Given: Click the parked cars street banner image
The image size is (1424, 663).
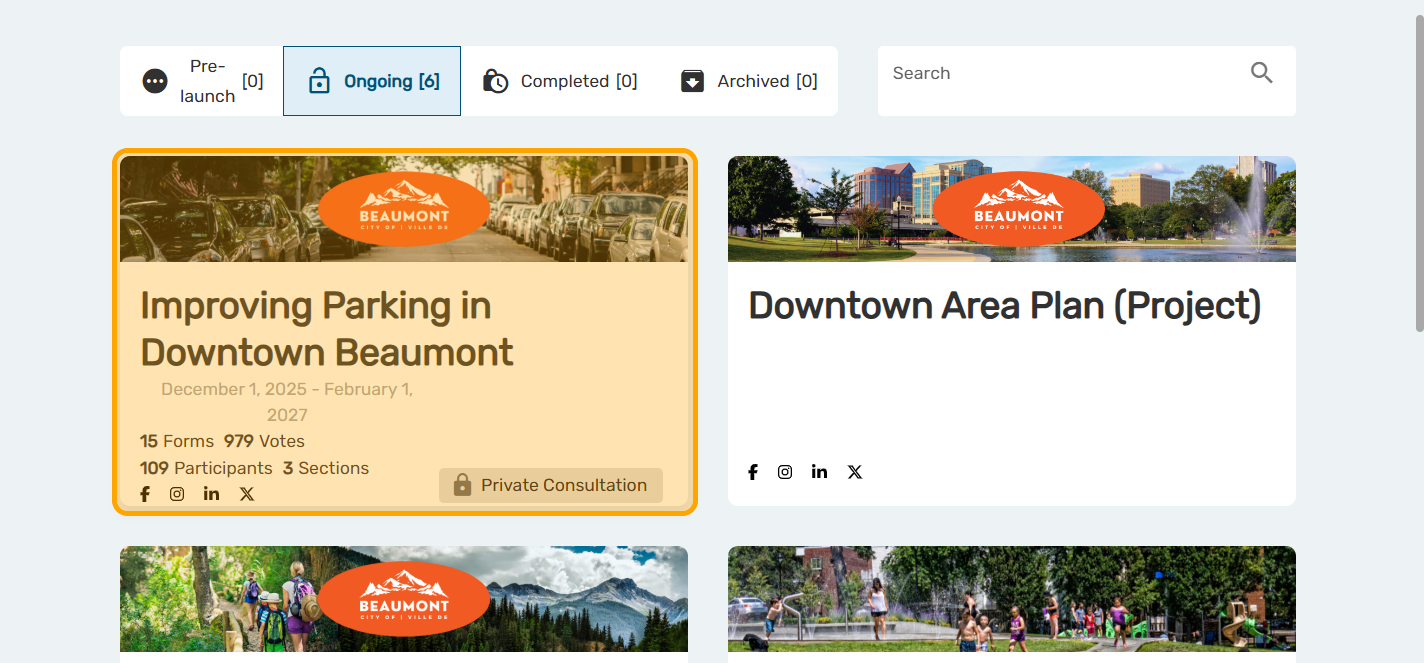Looking at the screenshot, I should (220, 209).
